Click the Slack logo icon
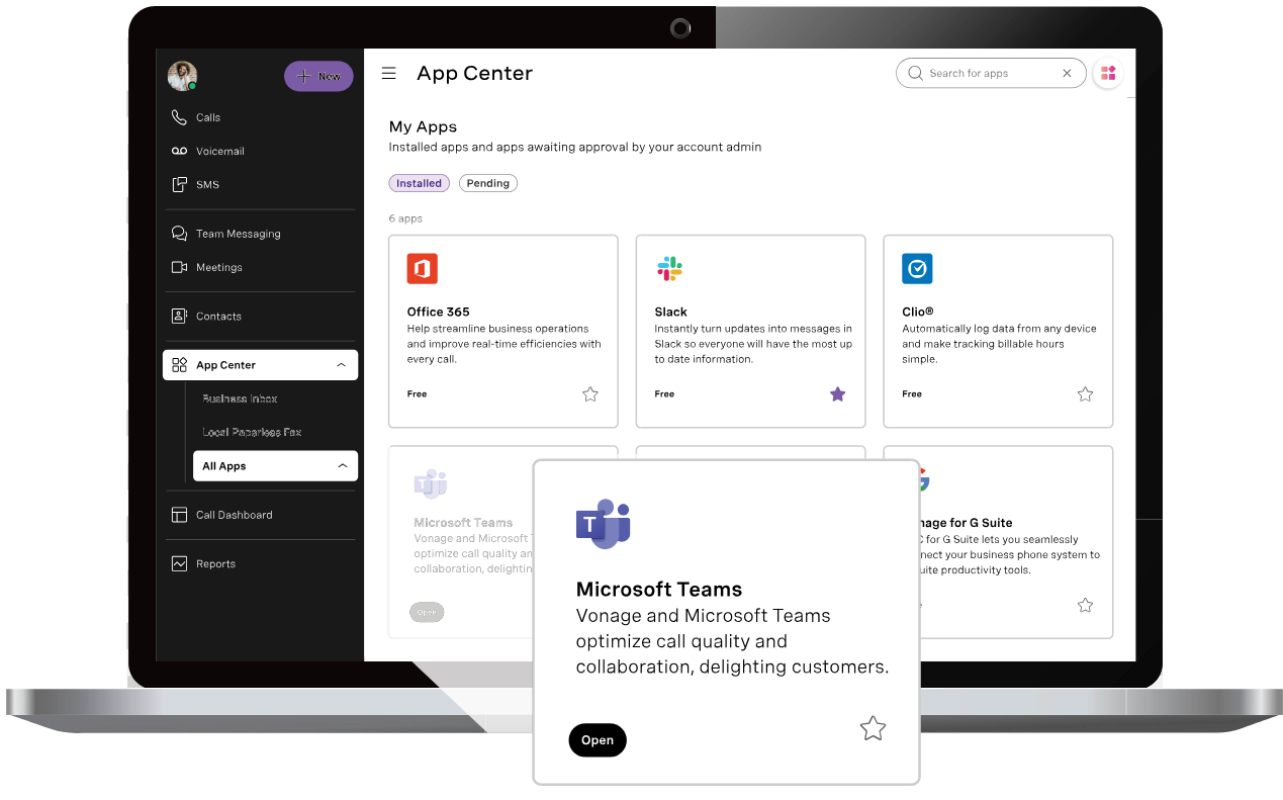This screenshot has width=1283, height=800. 669,268
